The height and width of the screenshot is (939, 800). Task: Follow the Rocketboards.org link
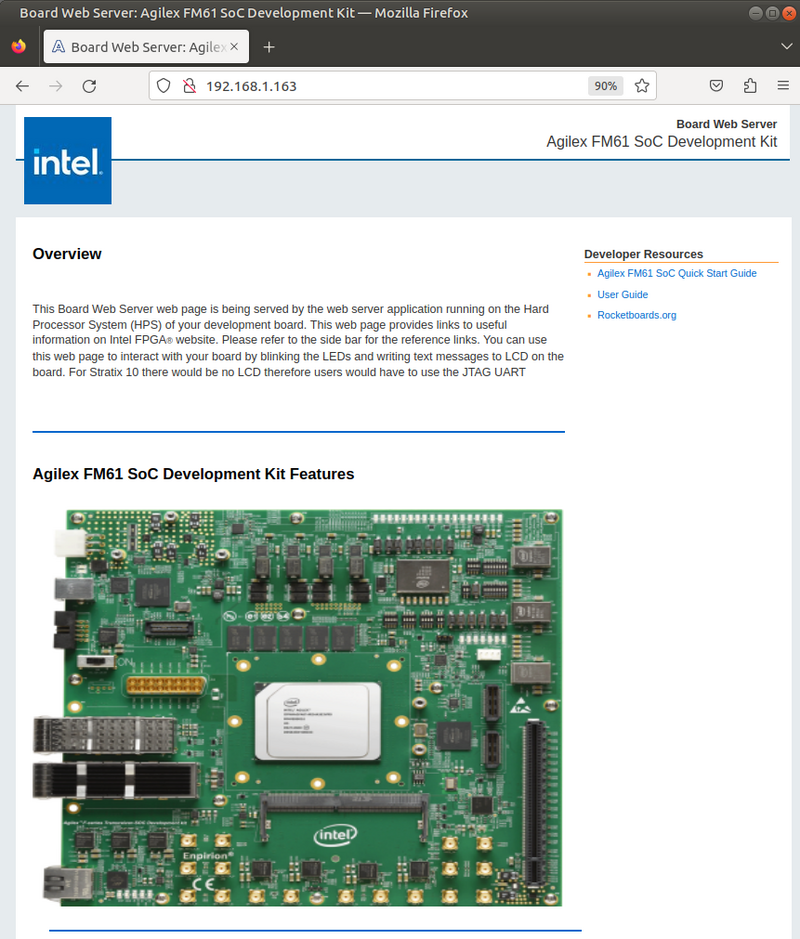coord(637,316)
